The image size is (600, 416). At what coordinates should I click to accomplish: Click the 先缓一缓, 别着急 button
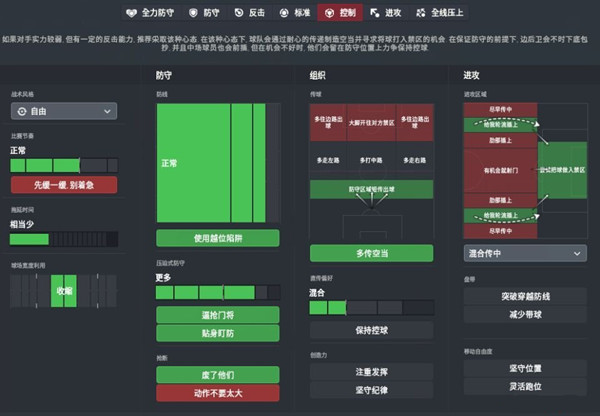63,185
